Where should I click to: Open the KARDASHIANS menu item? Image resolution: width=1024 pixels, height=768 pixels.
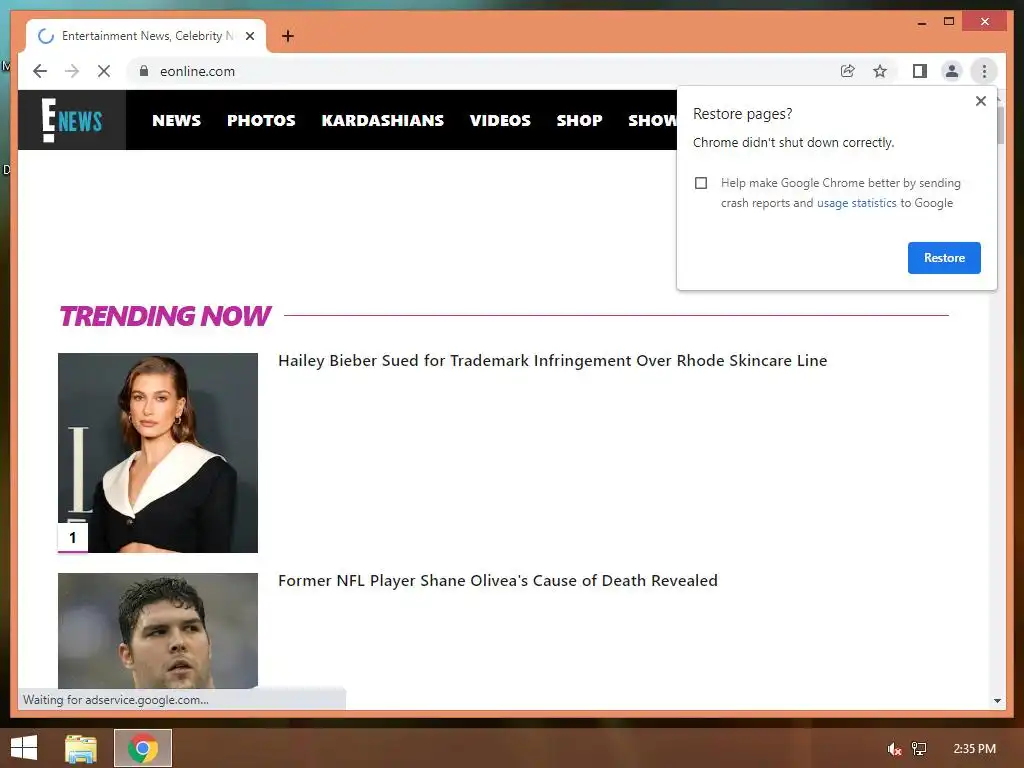383,120
